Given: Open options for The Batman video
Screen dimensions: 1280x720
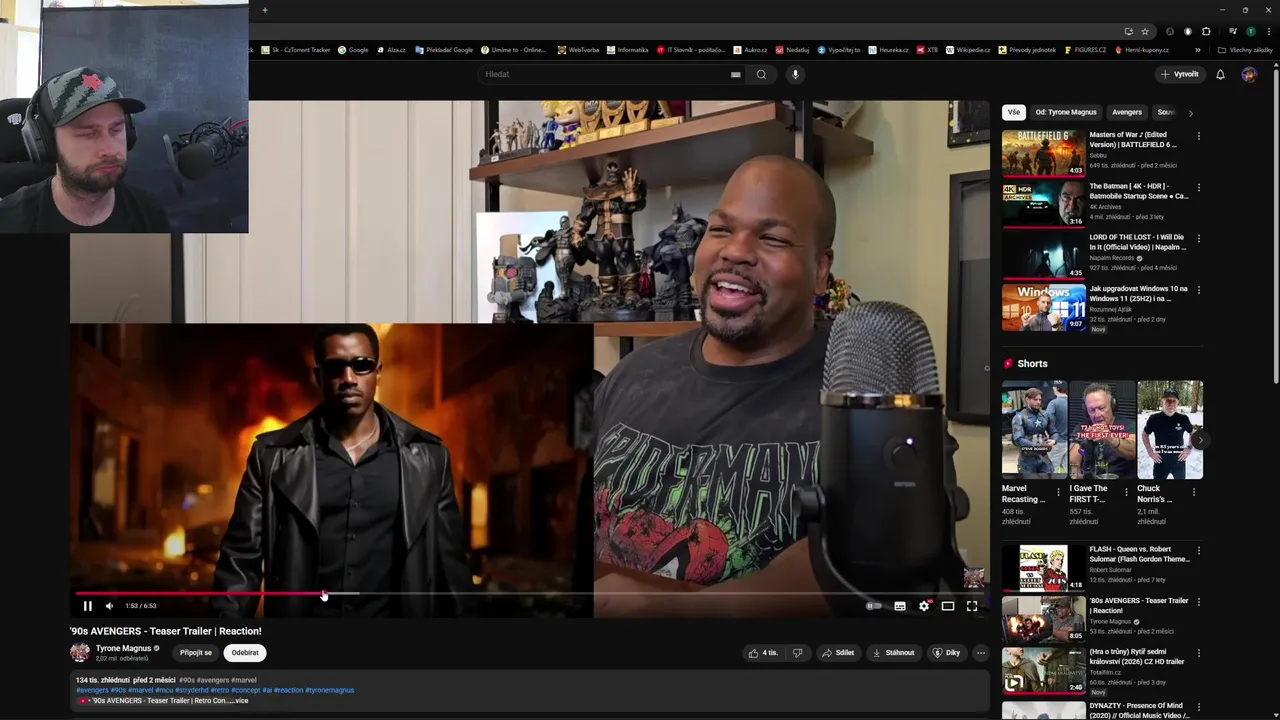Looking at the screenshot, I should tap(1199, 187).
